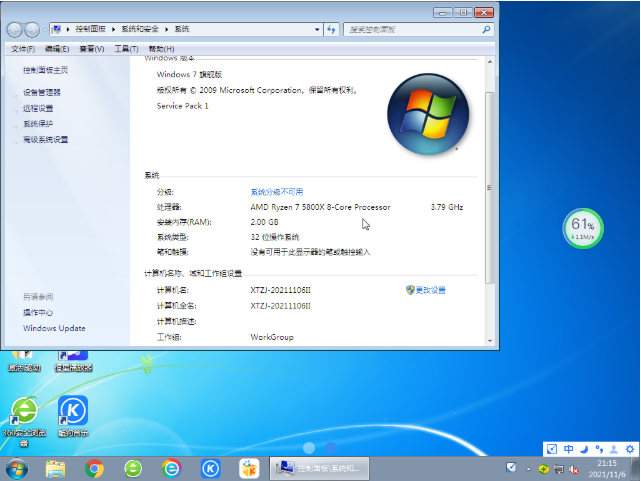Click the muted volume icon in system tray

[x=574, y=469]
